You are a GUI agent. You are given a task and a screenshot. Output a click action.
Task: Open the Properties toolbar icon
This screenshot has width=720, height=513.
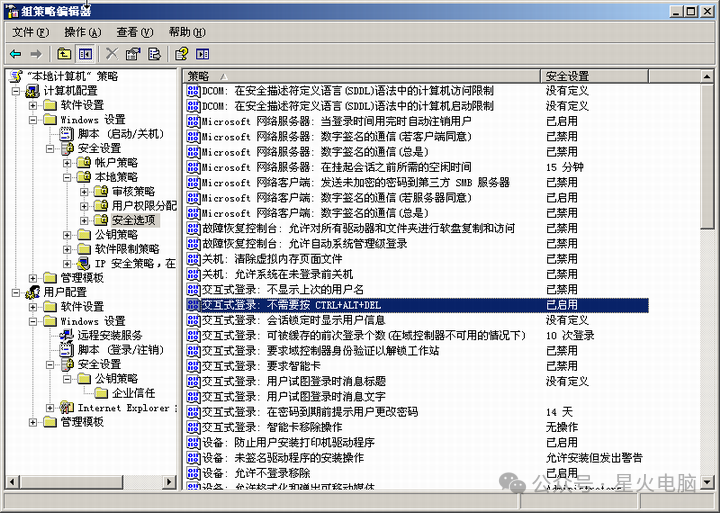[x=133, y=54]
